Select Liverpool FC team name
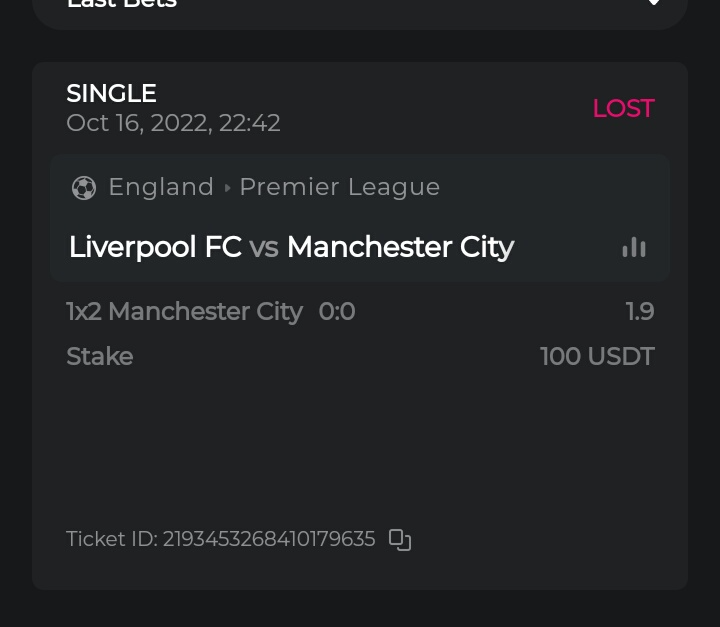 (x=155, y=247)
